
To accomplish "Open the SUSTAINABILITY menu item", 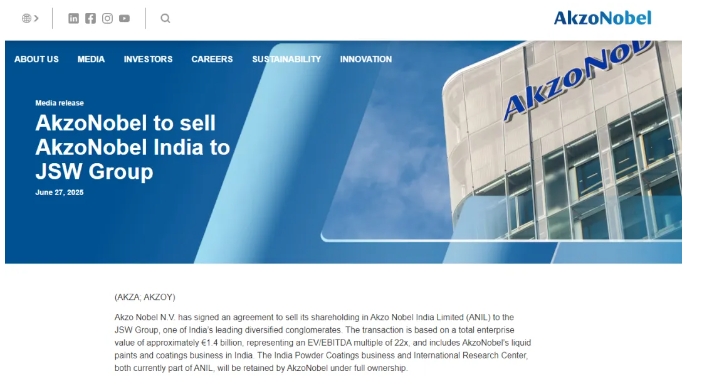I will 287,59.
